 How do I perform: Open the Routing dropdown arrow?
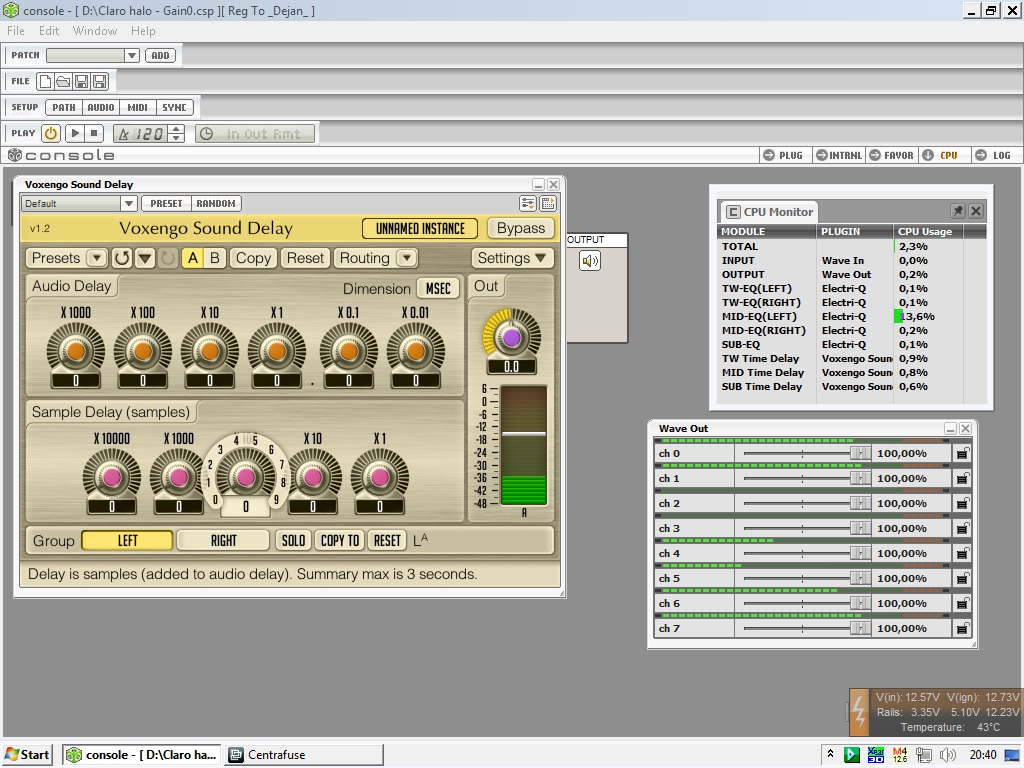point(407,259)
